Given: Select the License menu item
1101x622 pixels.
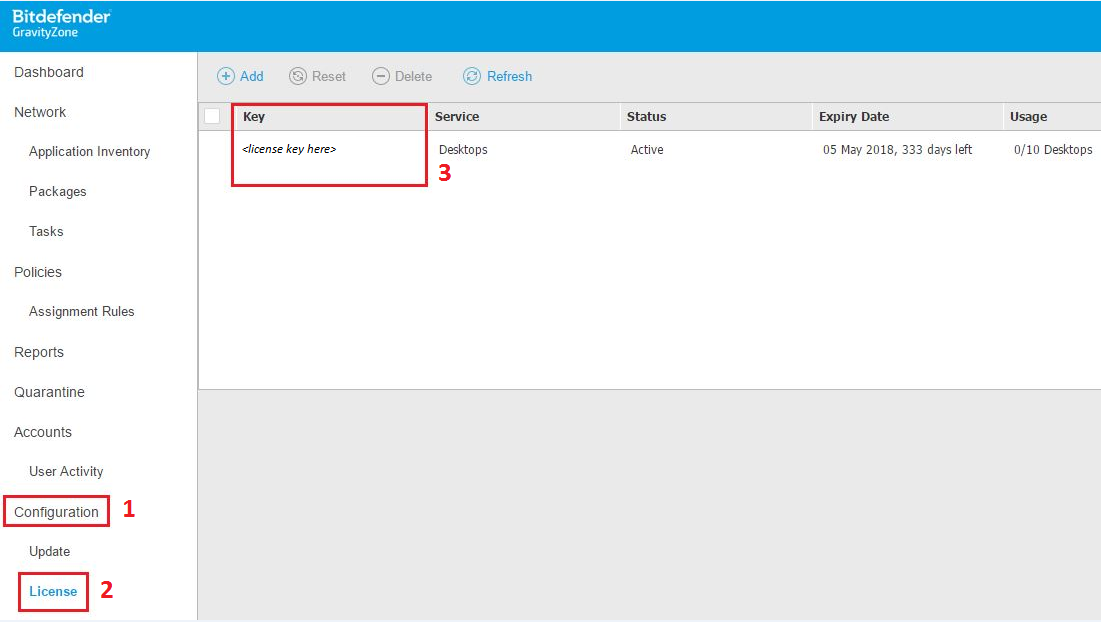Looking at the screenshot, I should pyautogui.click(x=53, y=592).
